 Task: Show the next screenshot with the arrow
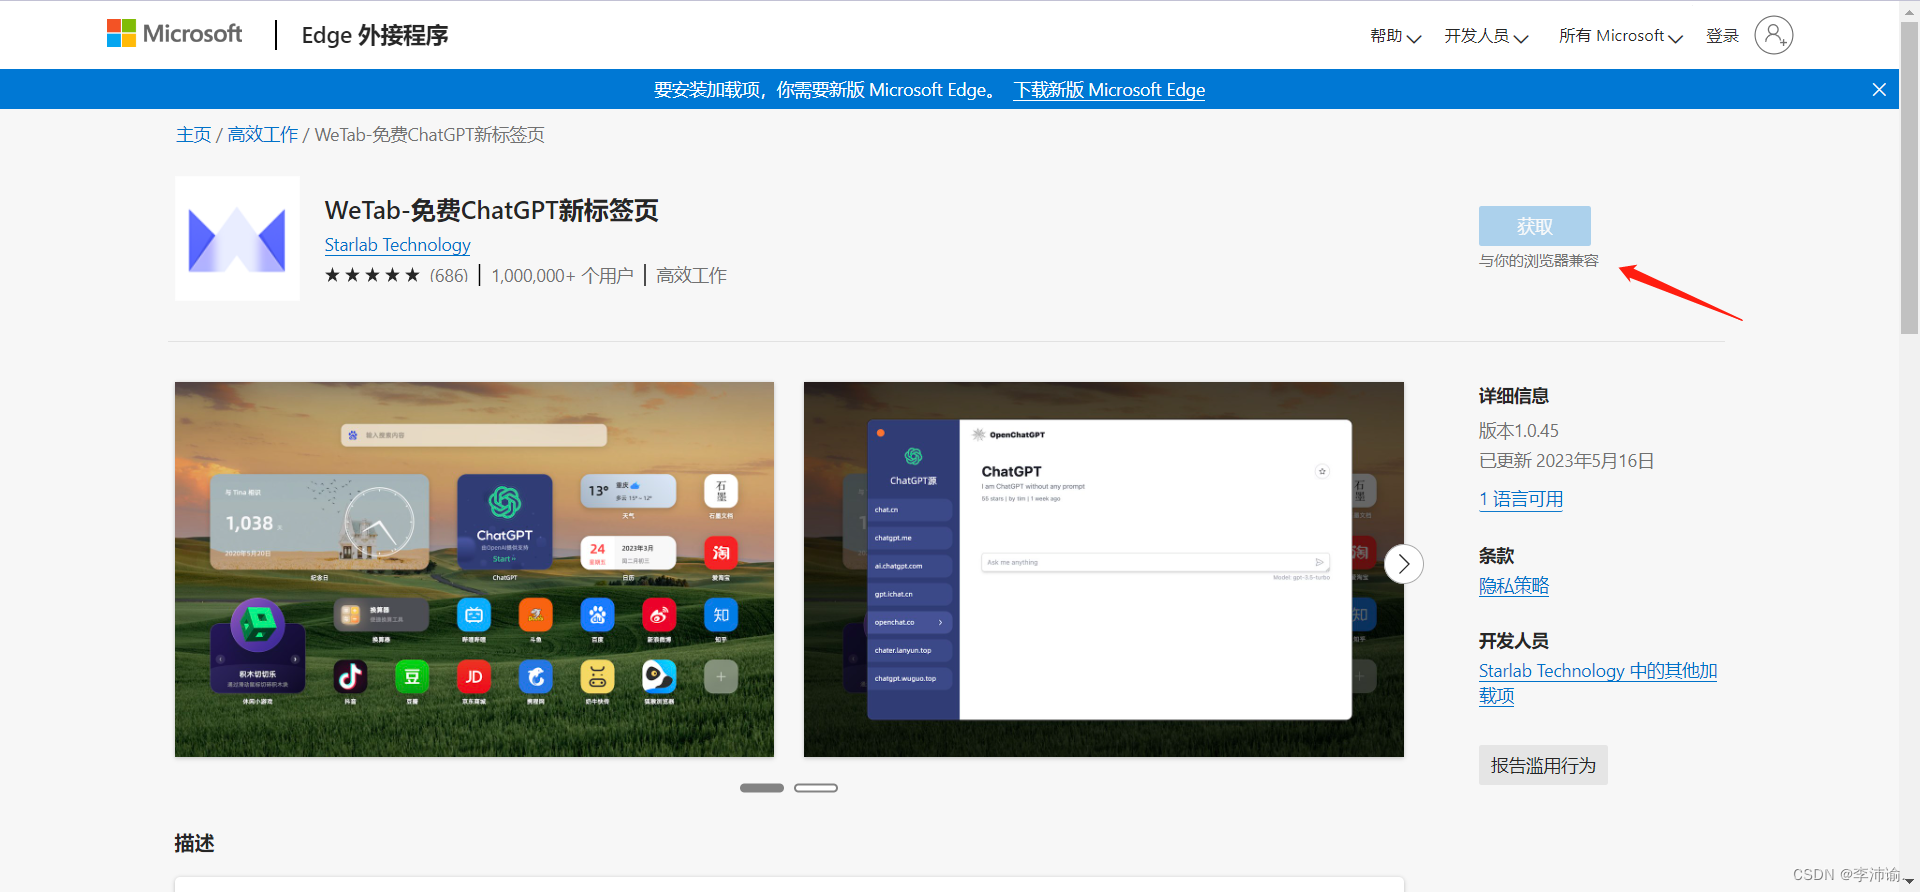click(1403, 564)
